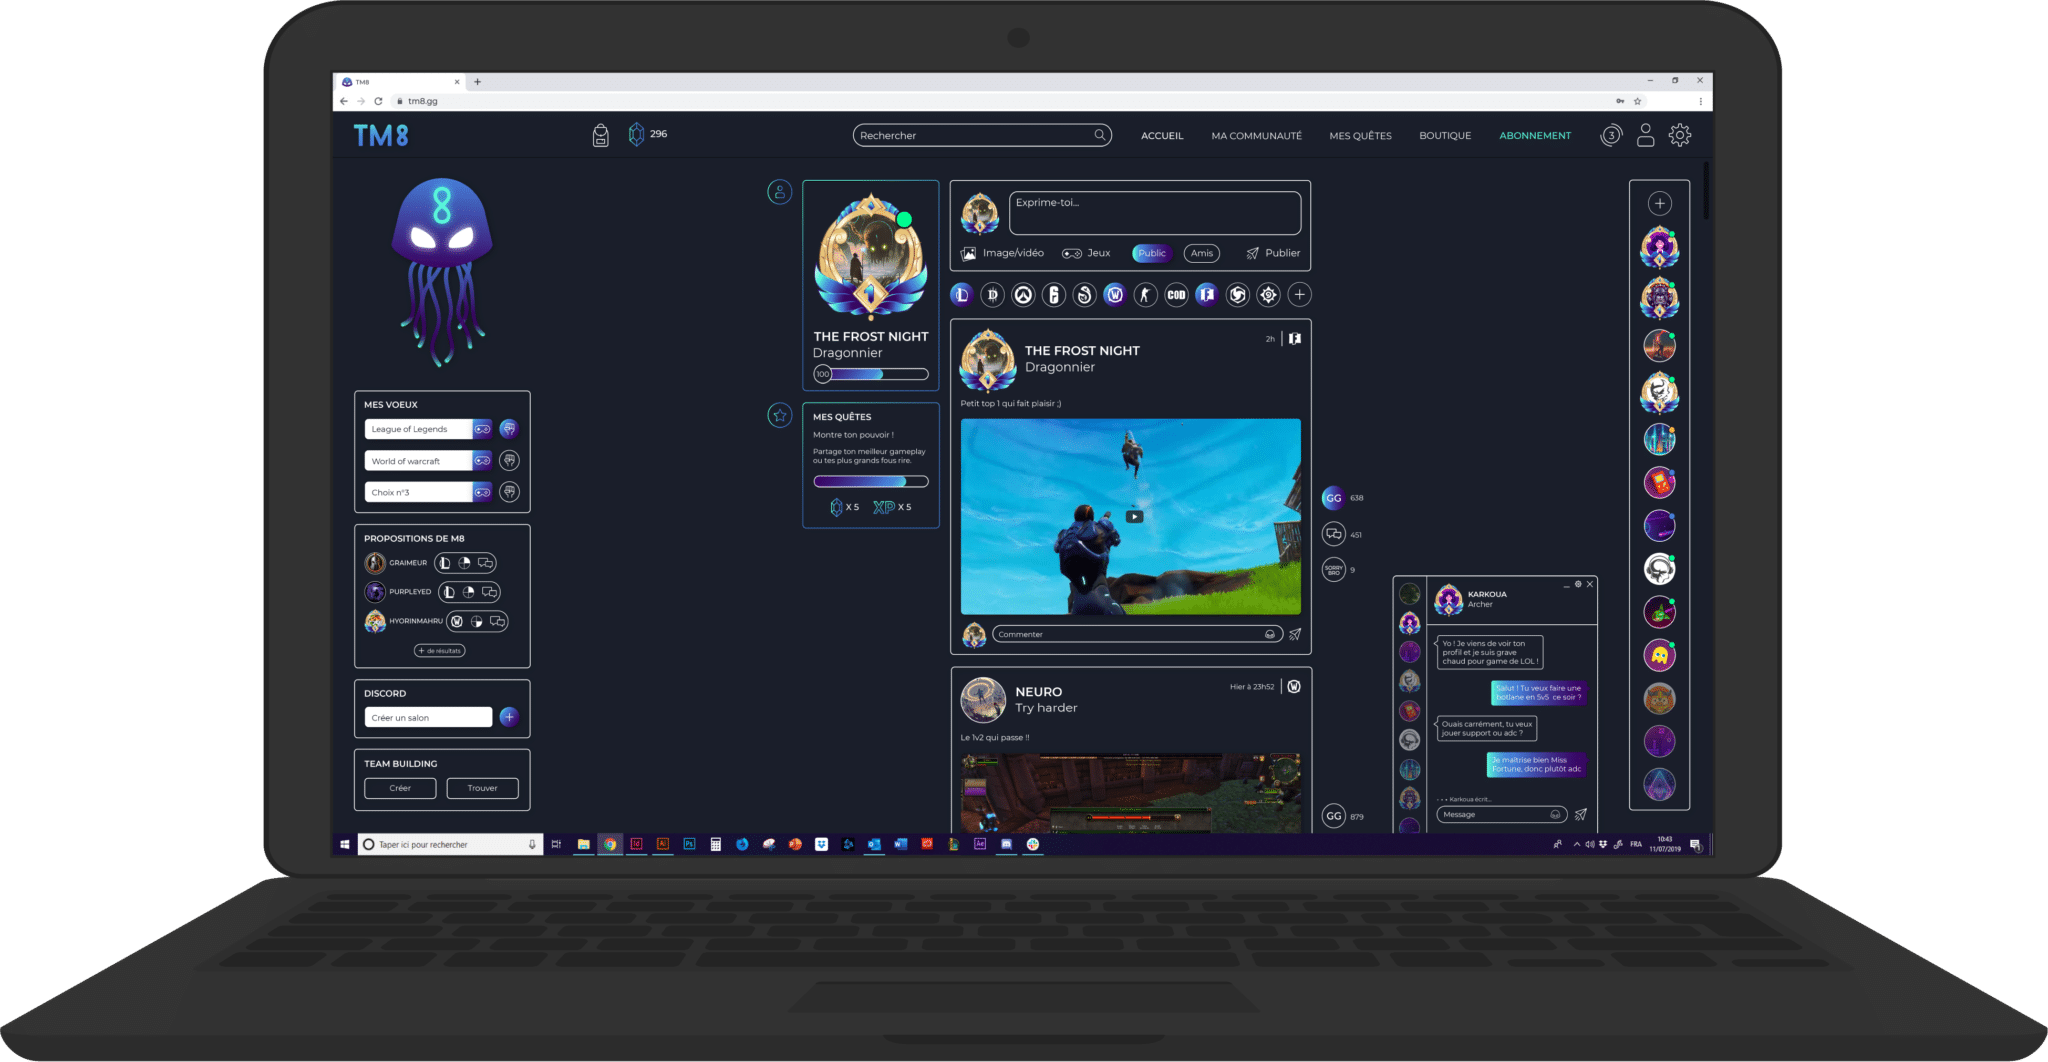Screen dimensions: 2048x1062
Task: Click plus button beside Créer un salon
Action: point(509,717)
